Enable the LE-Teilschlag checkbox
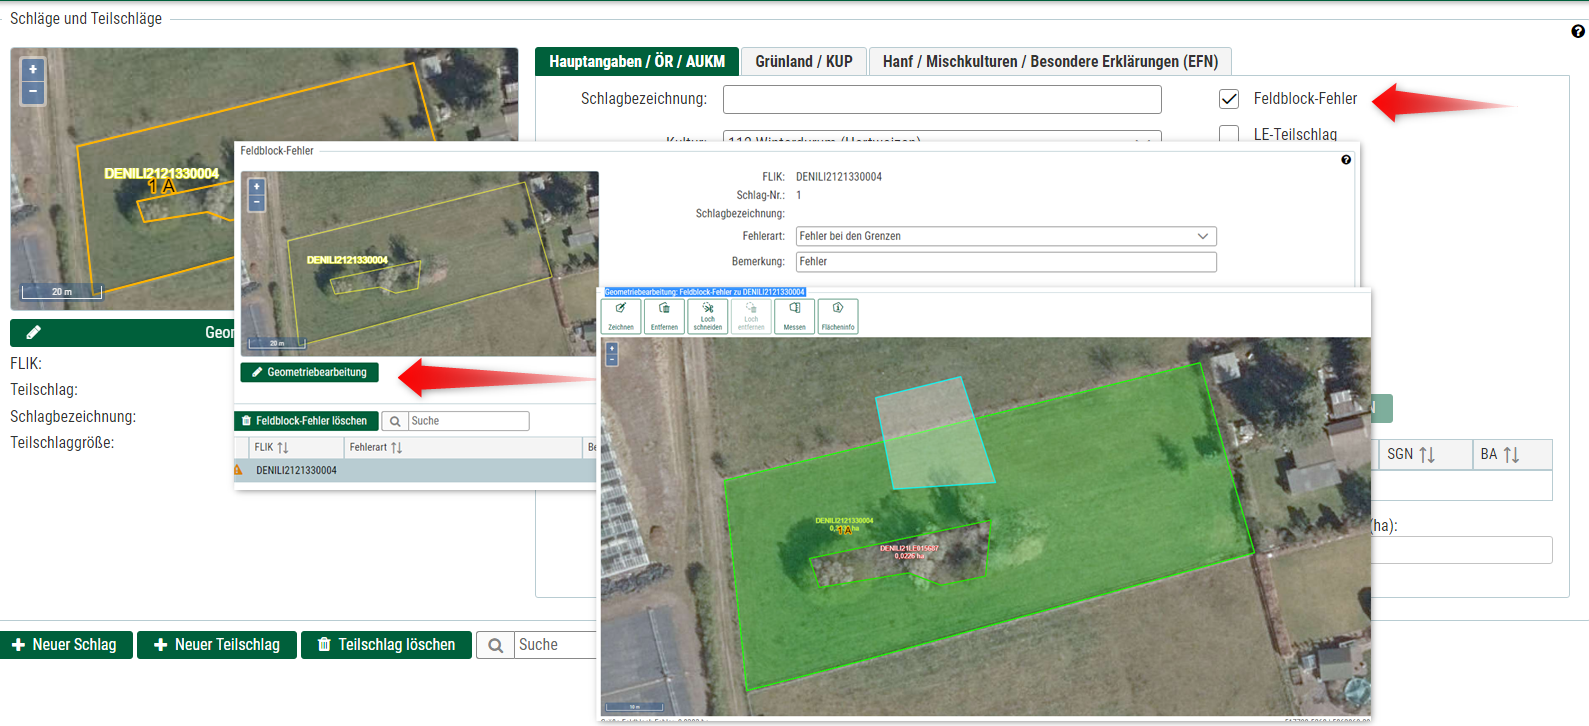The height and width of the screenshot is (726, 1589). coord(1229,134)
